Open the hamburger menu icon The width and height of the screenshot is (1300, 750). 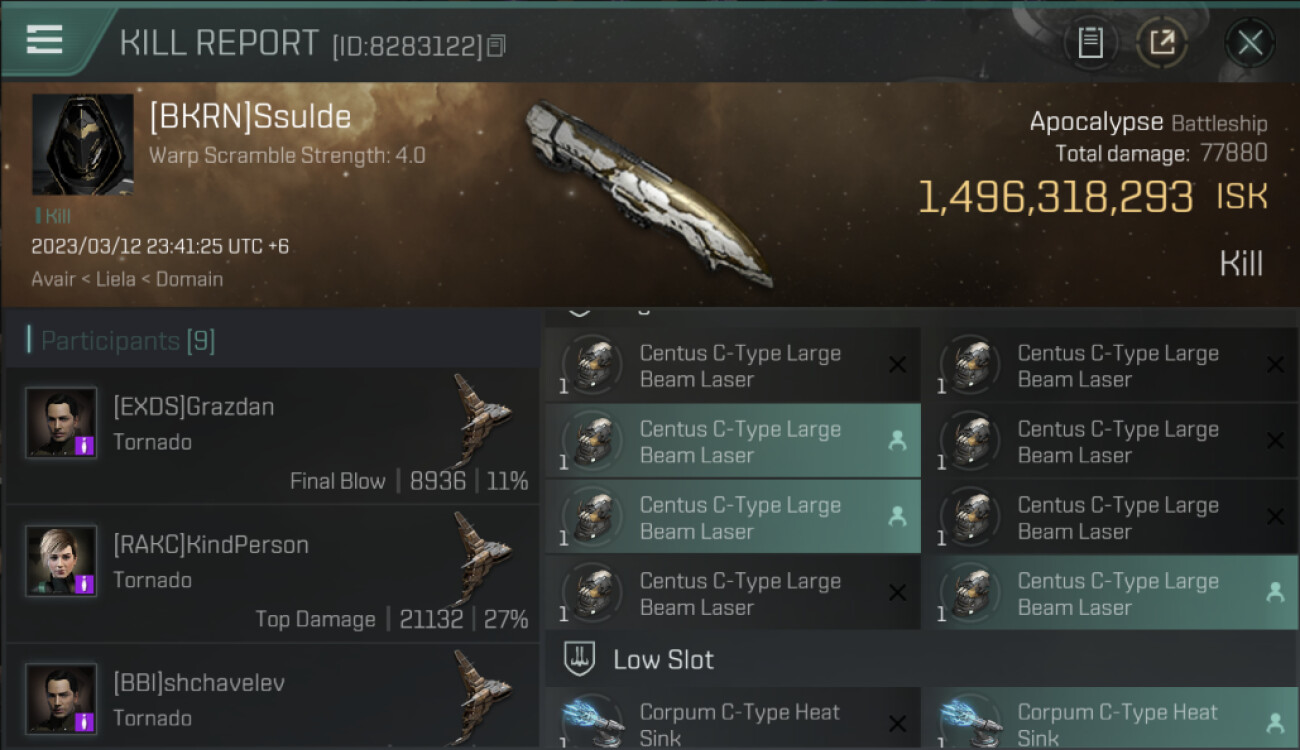click(x=44, y=40)
